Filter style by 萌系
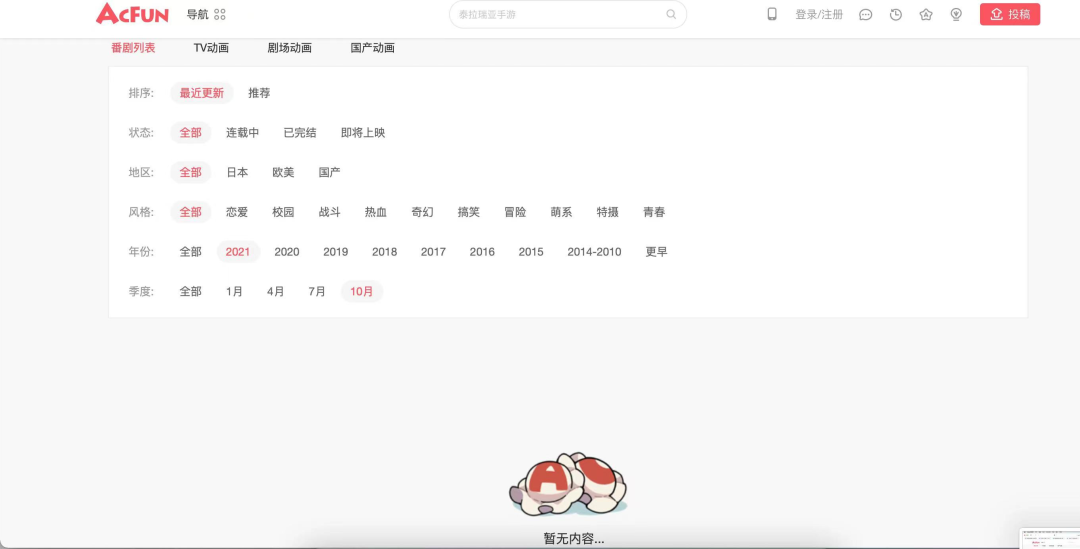 click(x=561, y=212)
